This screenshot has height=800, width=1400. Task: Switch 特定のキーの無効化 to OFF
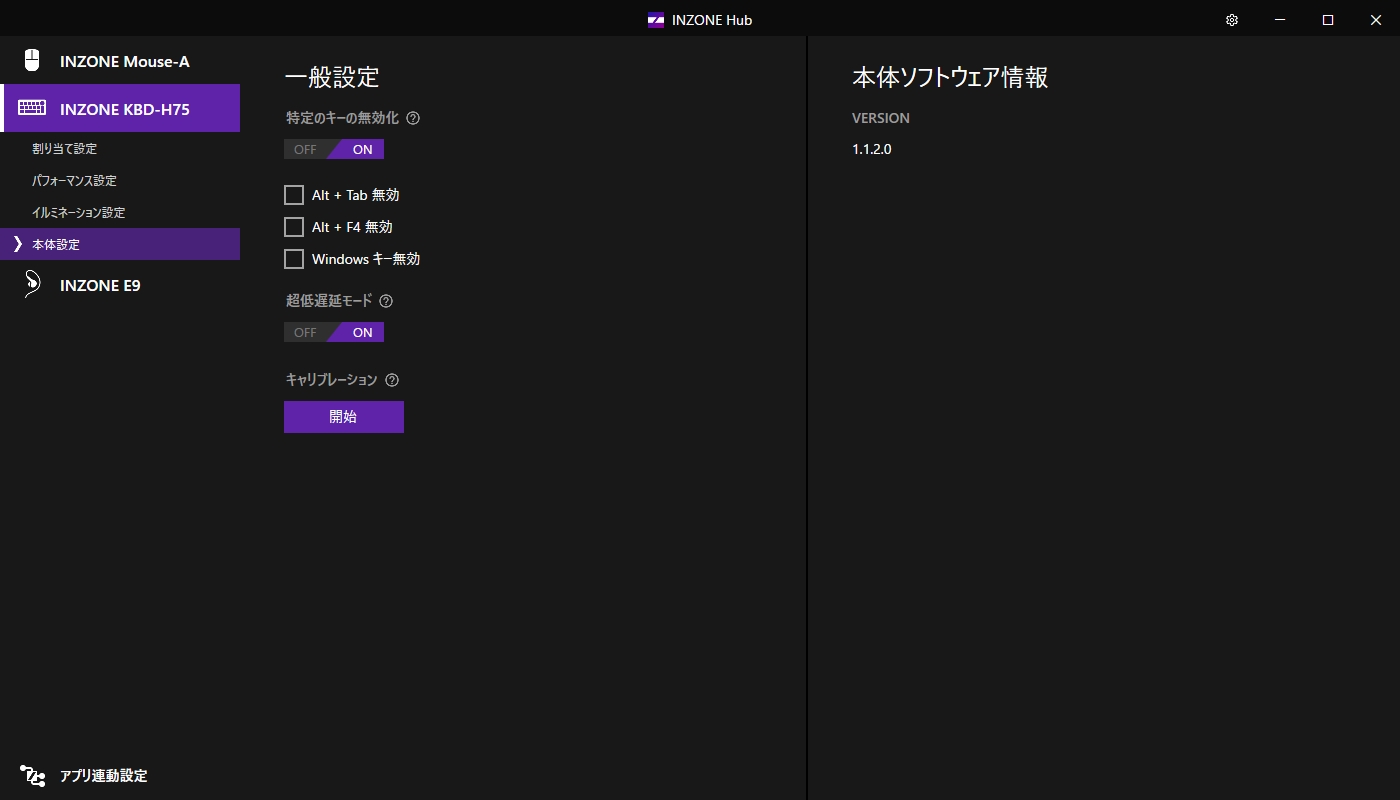pos(305,149)
